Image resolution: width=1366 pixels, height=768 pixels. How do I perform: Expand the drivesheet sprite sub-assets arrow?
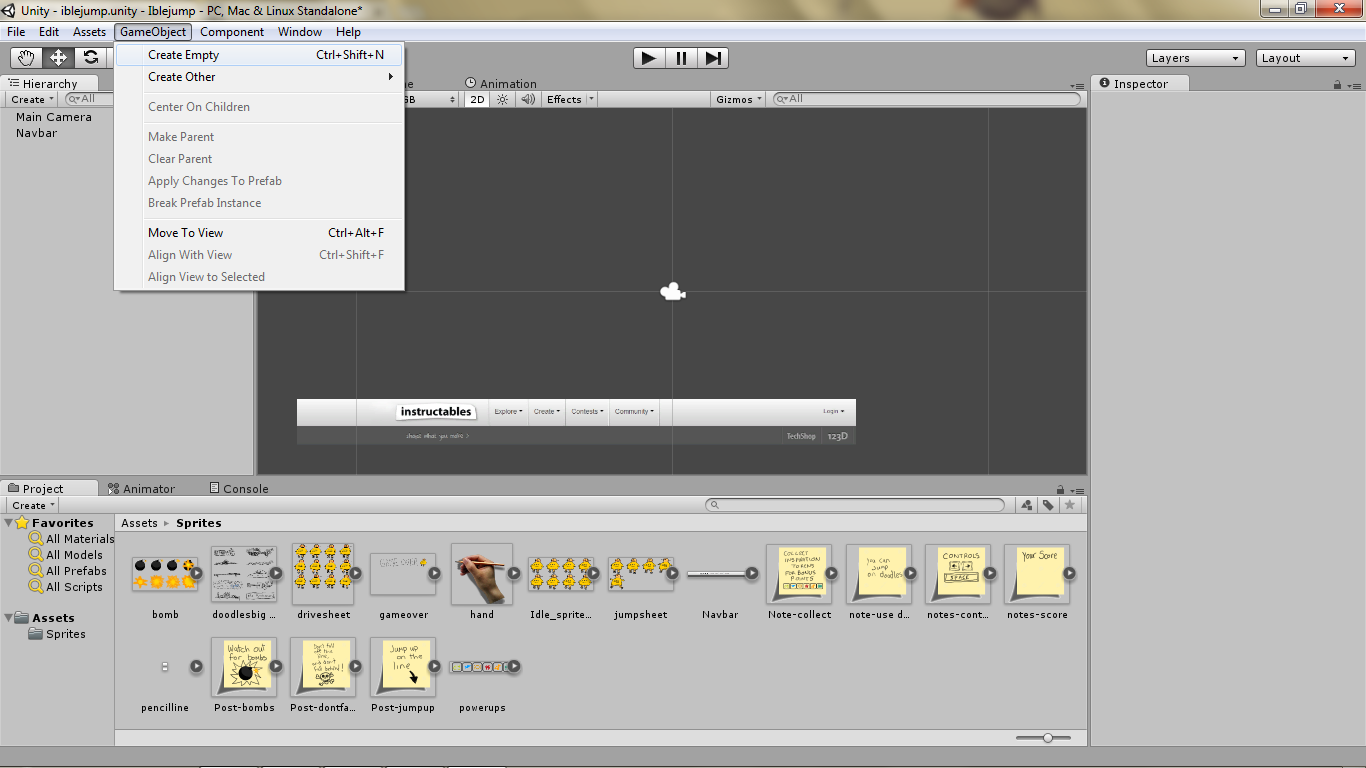354,574
